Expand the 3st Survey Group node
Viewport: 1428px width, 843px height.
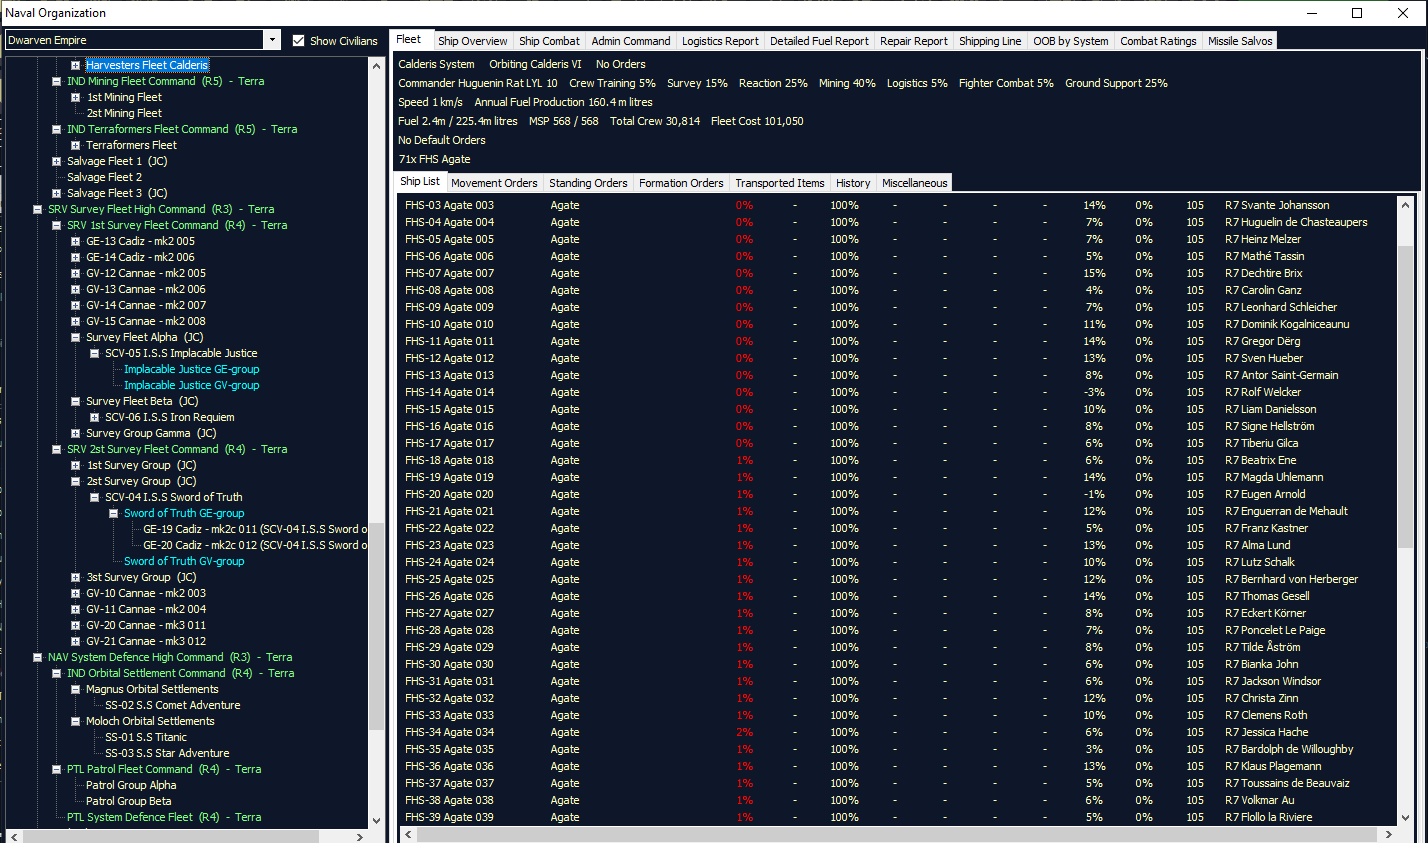tap(75, 577)
